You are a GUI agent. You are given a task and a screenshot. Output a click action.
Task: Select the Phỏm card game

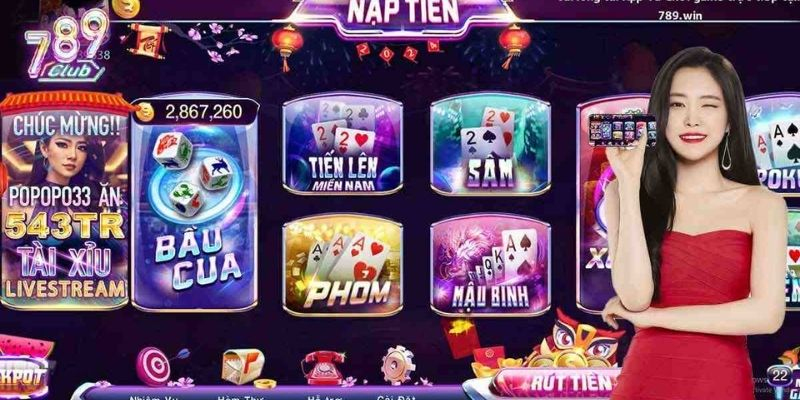(342, 265)
